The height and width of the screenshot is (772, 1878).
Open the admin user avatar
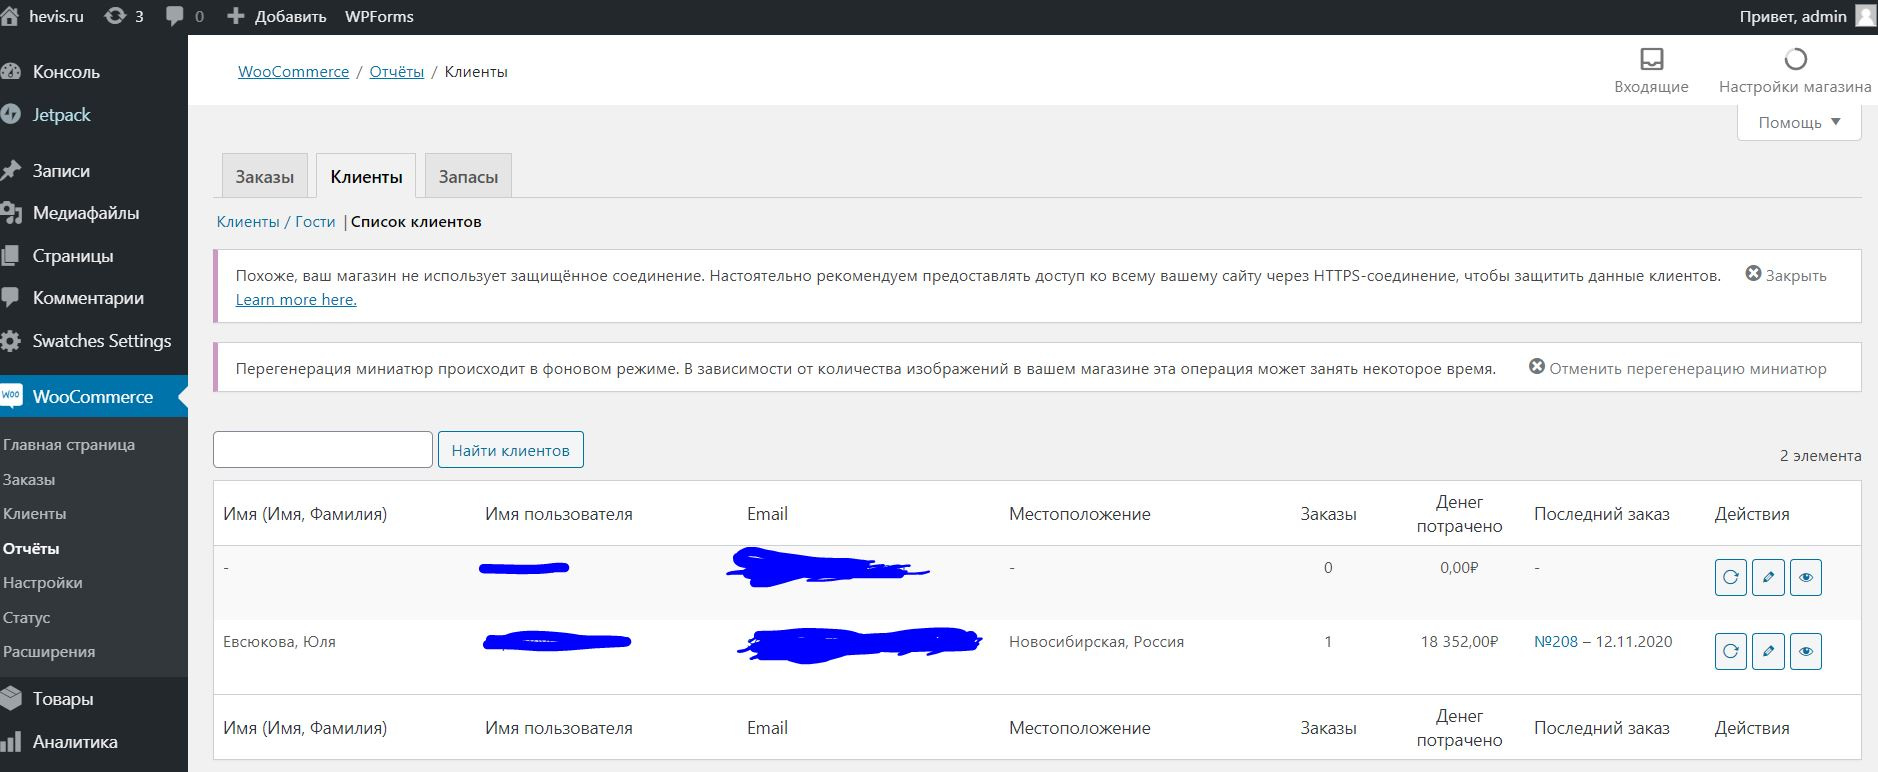1866,16
